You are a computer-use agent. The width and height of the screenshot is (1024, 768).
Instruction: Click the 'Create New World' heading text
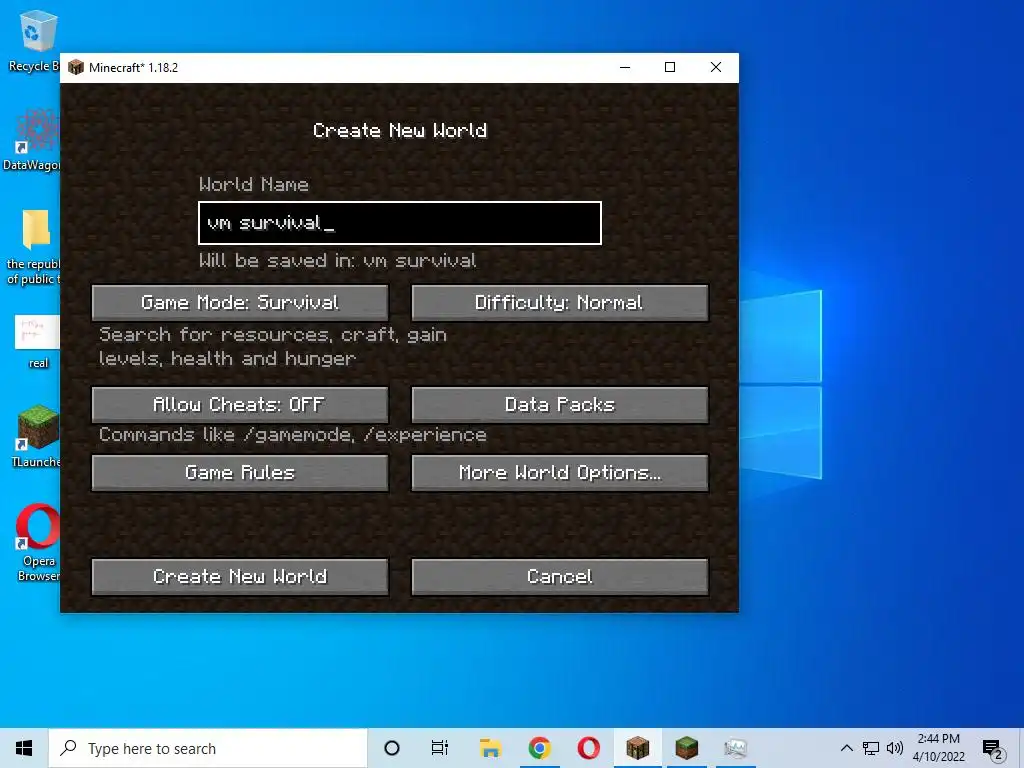coord(400,131)
